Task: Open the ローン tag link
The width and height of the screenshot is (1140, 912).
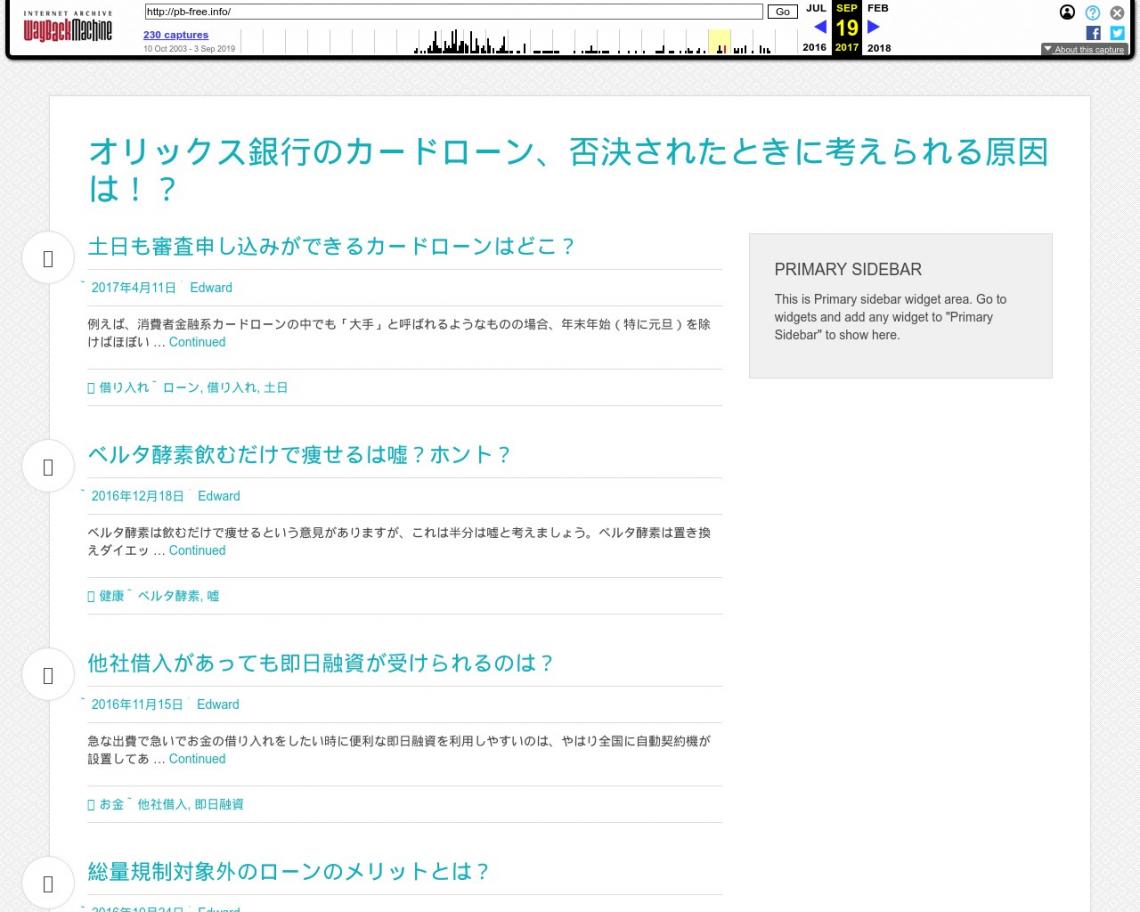Action: [180, 388]
